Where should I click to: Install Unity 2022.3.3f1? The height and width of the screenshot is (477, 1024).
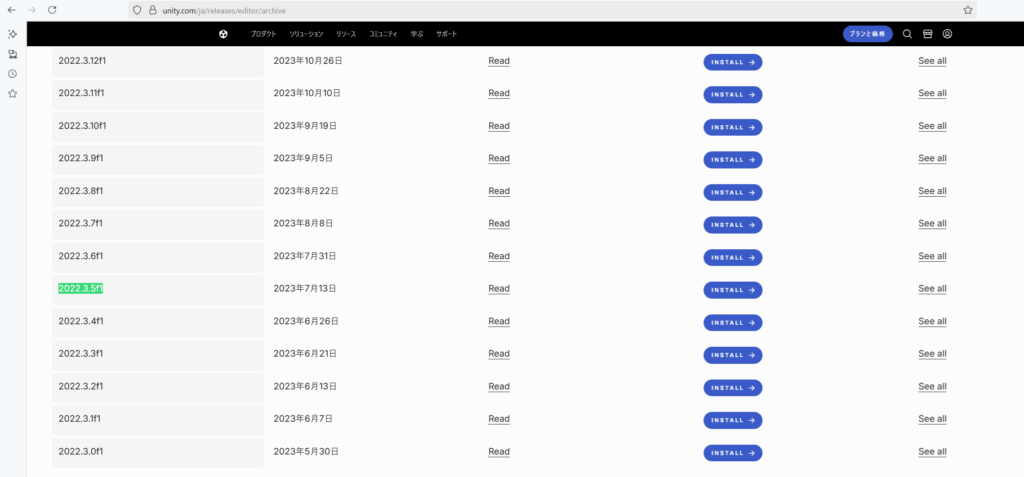click(733, 355)
